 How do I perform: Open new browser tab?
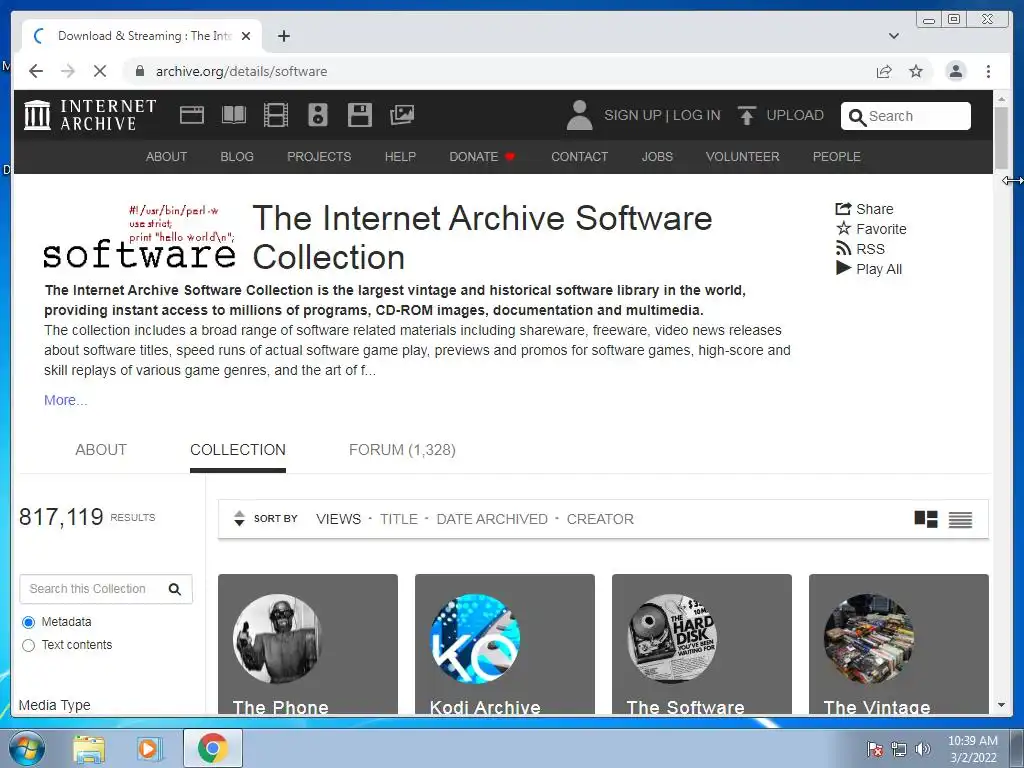[283, 36]
